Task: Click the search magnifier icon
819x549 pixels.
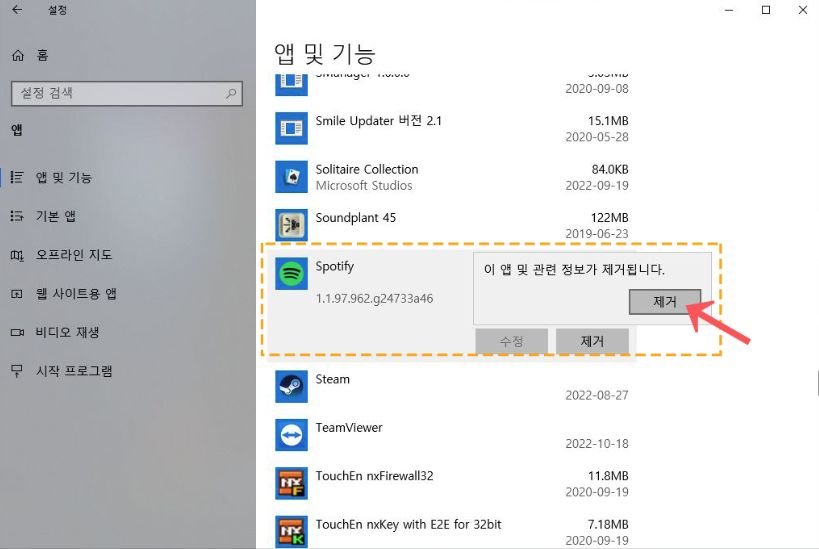Action: pos(230,94)
